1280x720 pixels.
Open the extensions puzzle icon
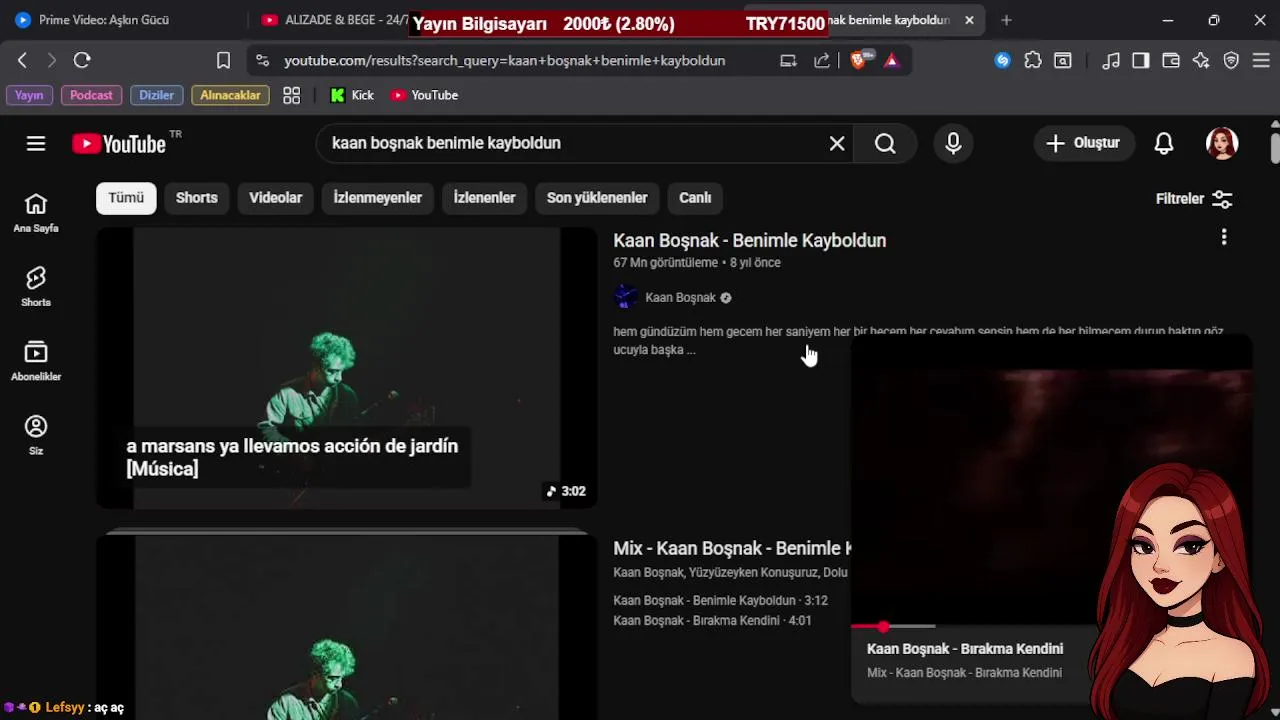(x=1033, y=60)
